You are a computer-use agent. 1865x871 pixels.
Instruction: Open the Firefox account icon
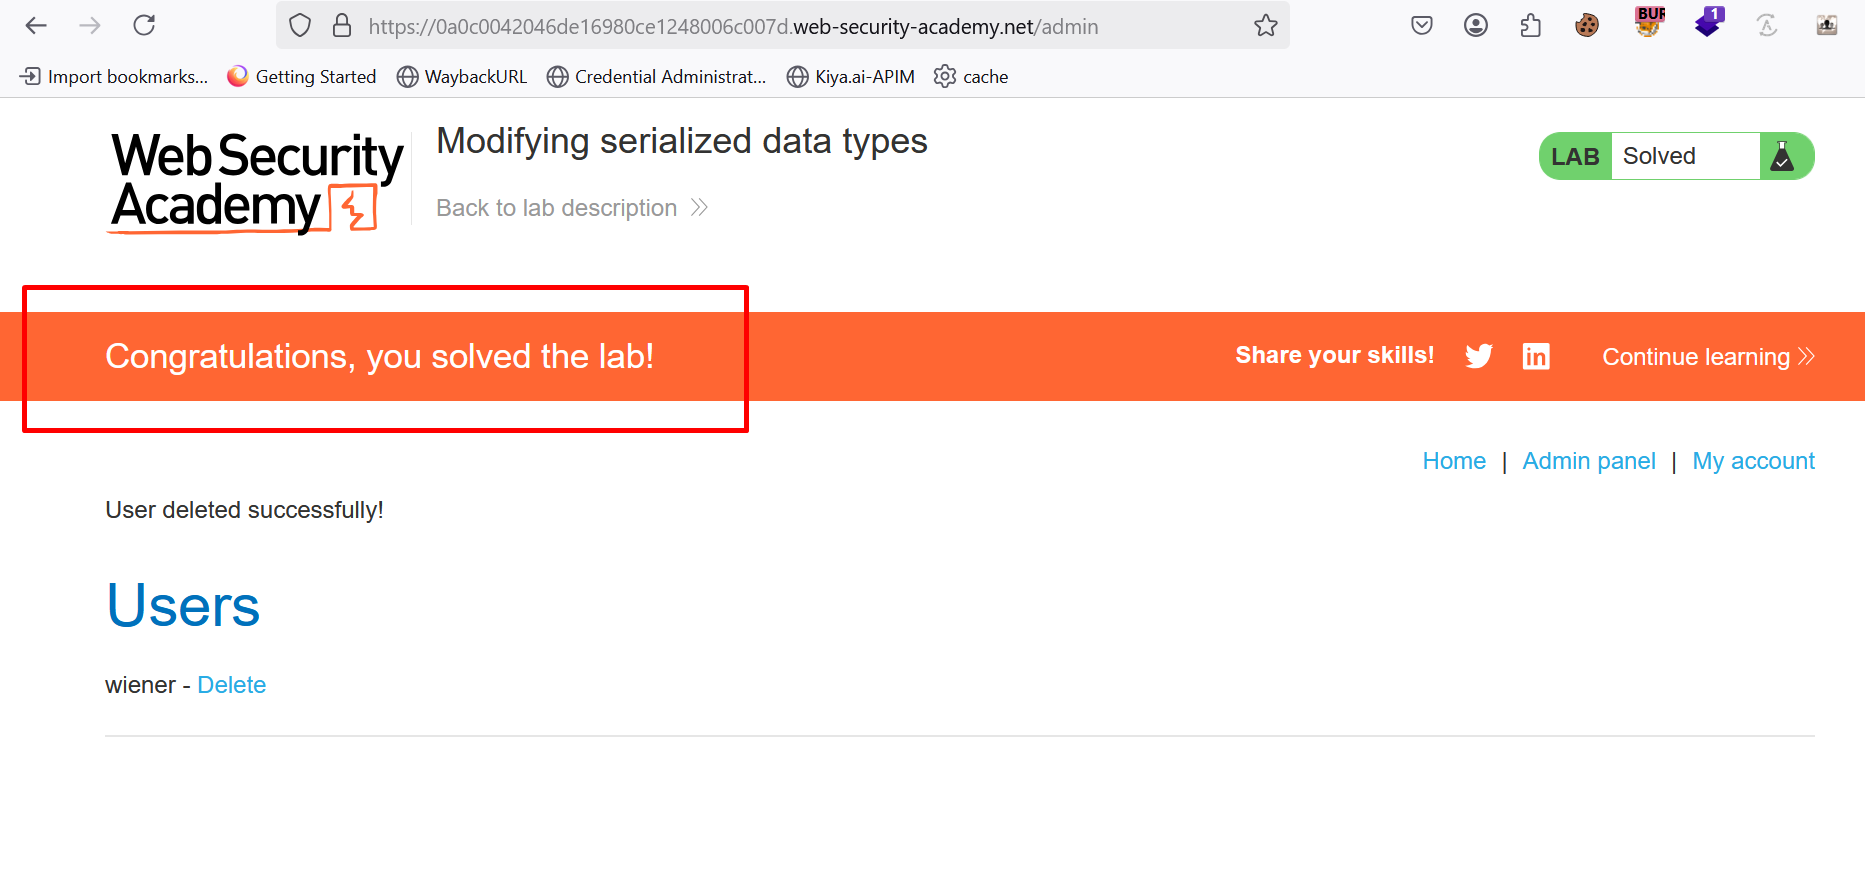click(1476, 26)
